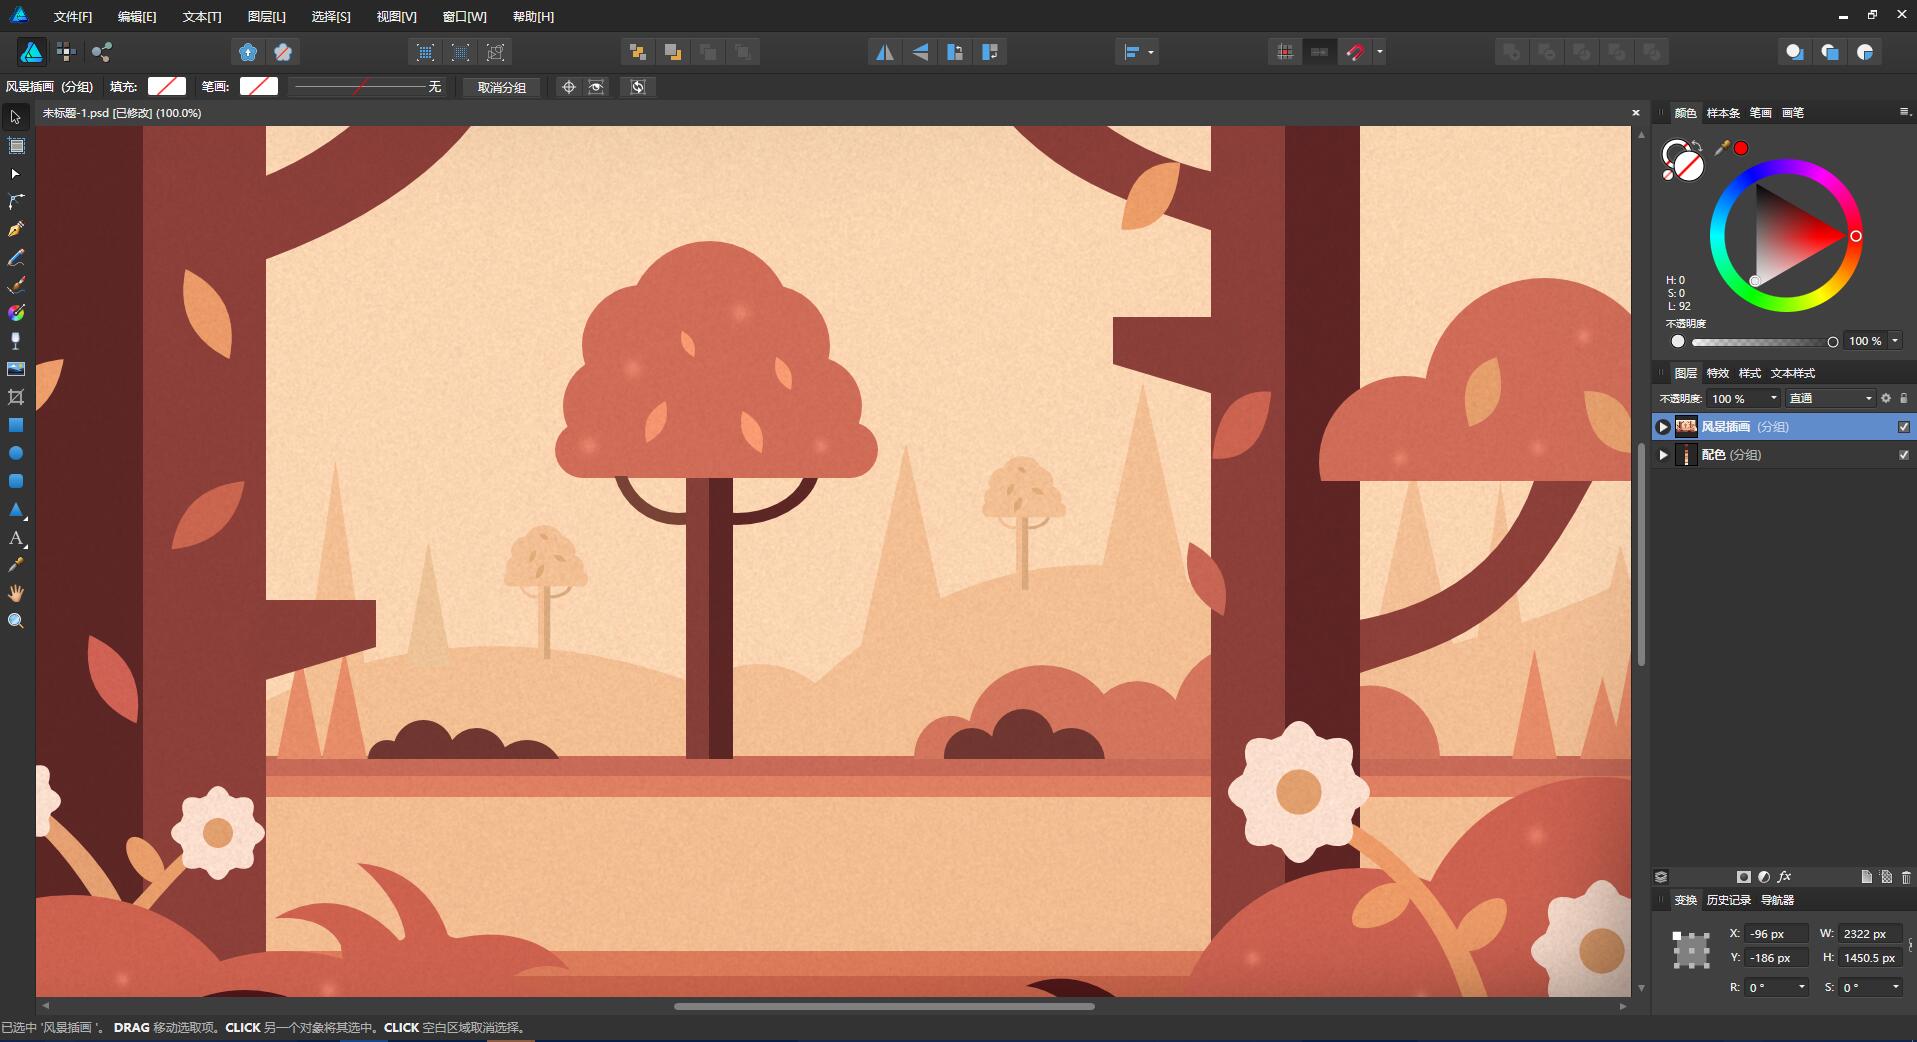Toggle the cycle selection box button
This screenshot has height=1042, width=1917.
pyautogui.click(x=638, y=87)
